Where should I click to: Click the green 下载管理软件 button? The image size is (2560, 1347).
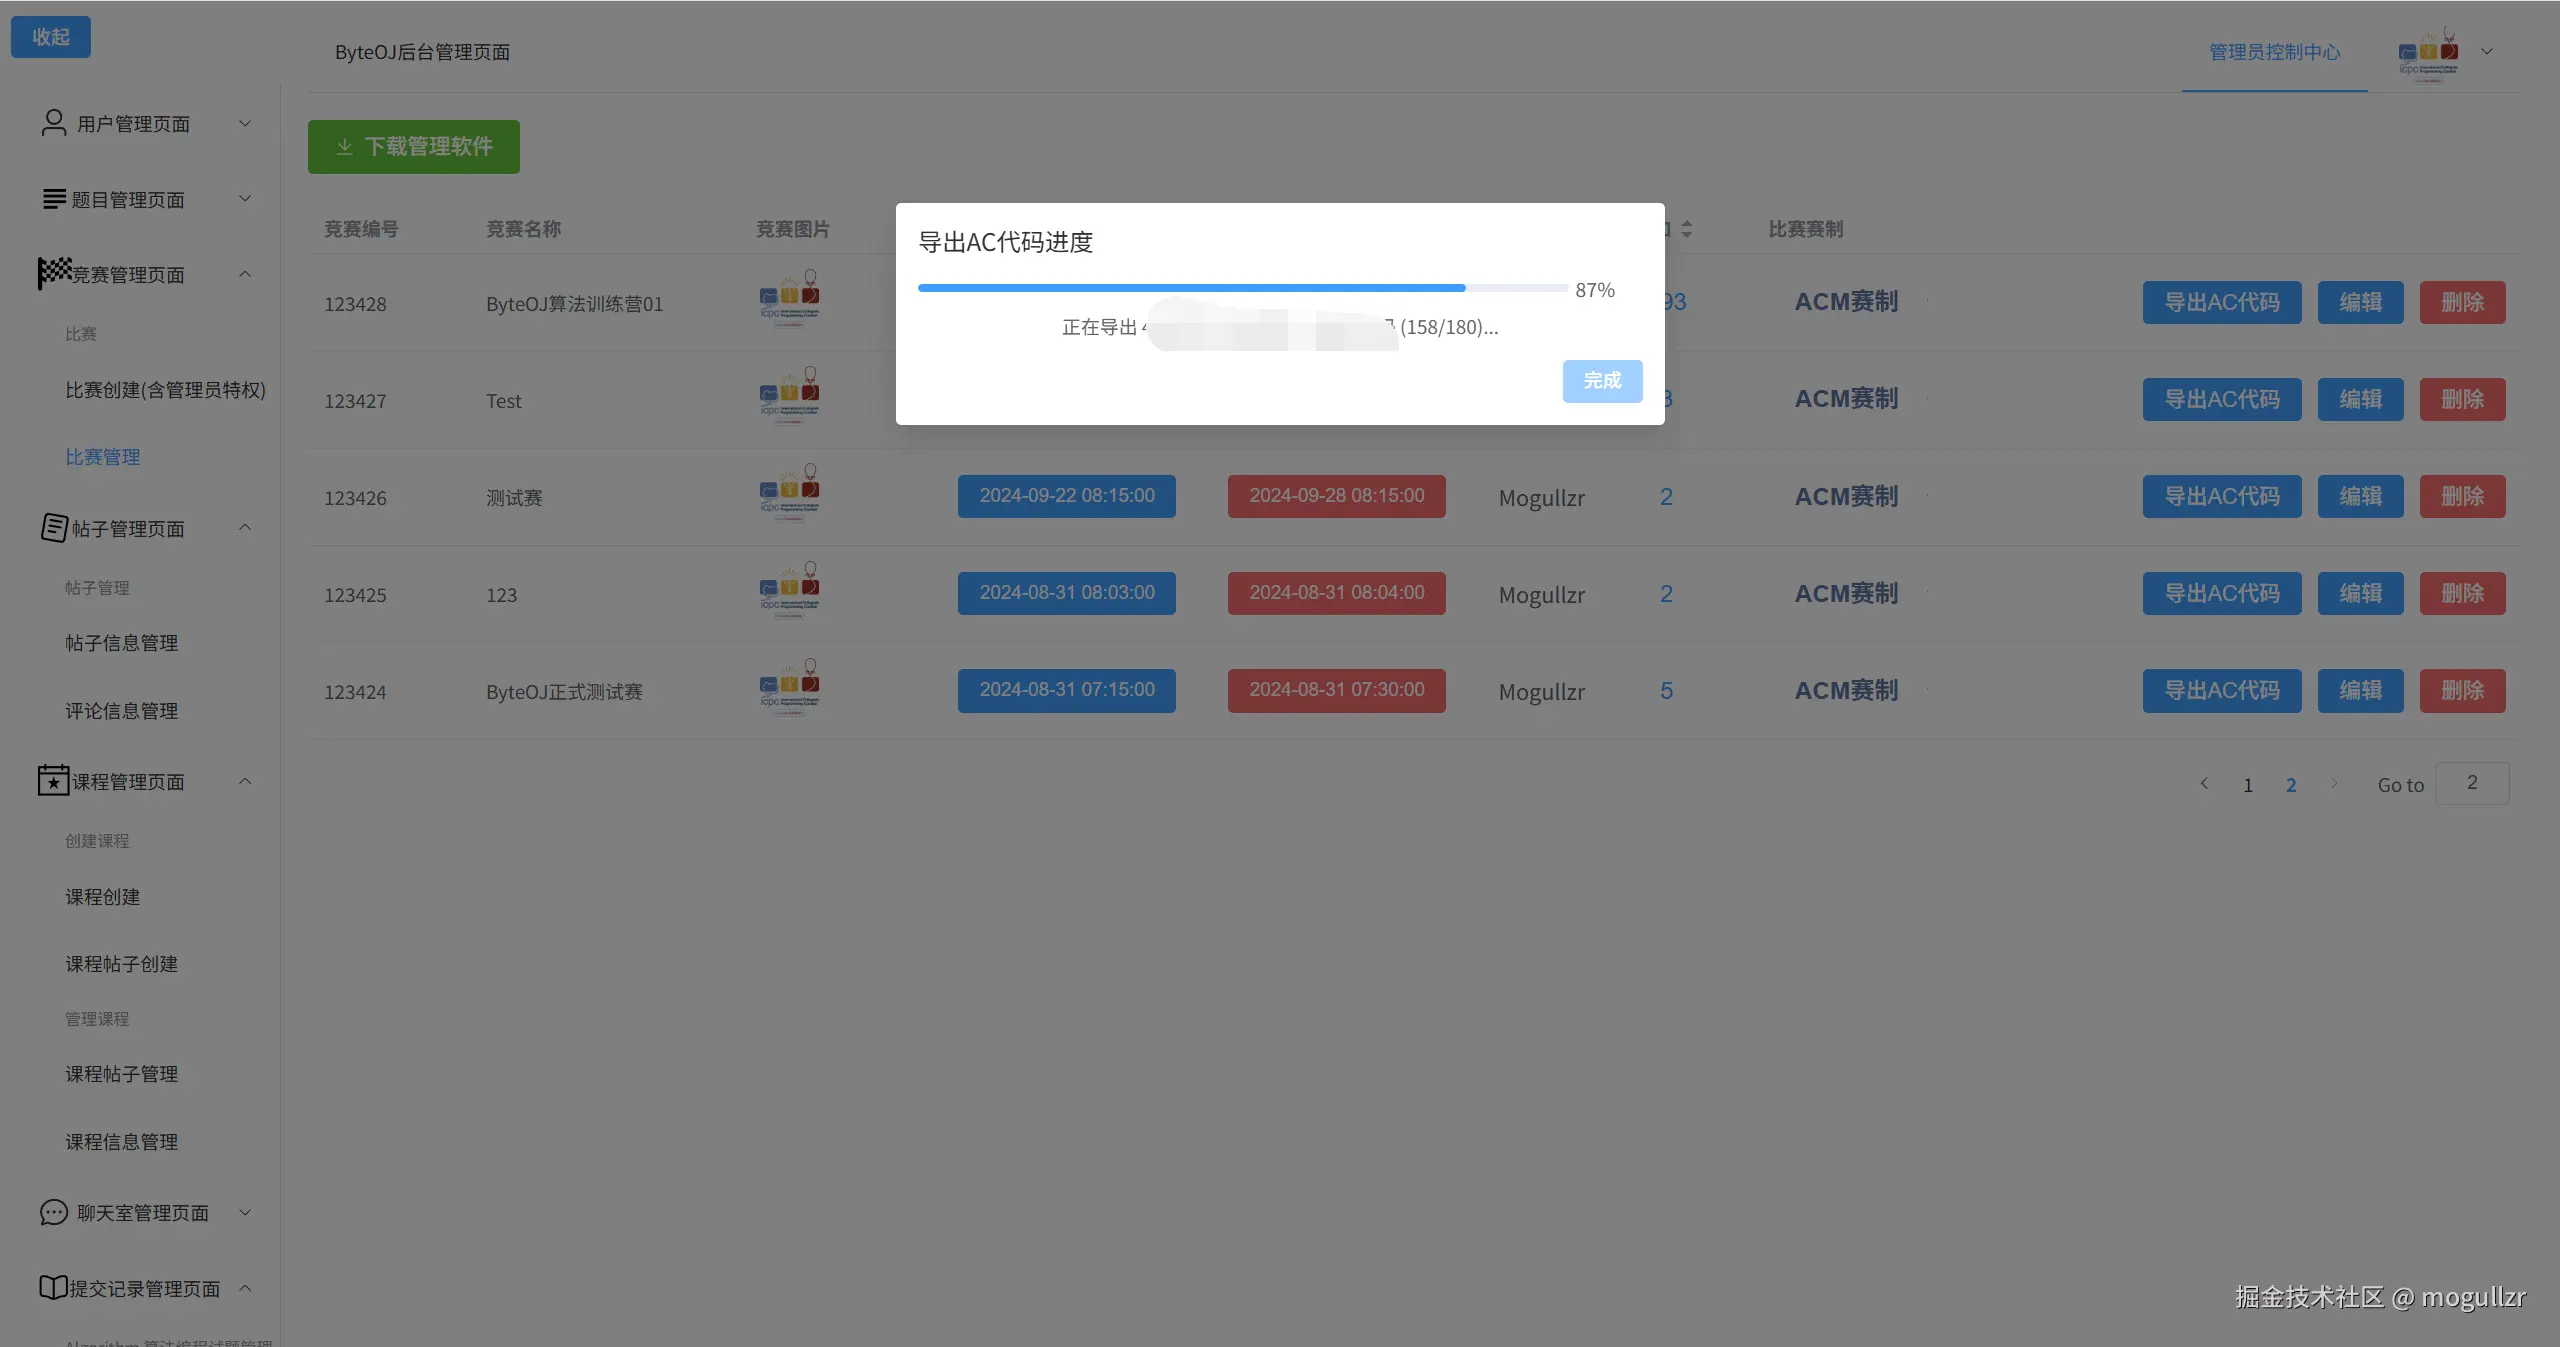click(413, 147)
